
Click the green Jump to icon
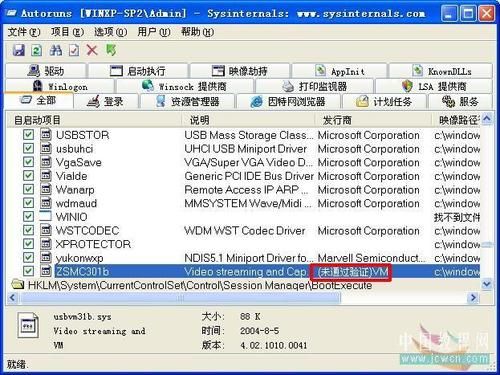tap(111, 50)
